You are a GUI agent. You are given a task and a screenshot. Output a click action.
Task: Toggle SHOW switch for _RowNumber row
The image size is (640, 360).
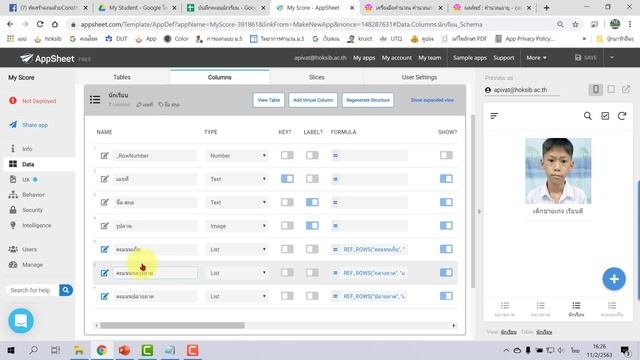(446, 155)
